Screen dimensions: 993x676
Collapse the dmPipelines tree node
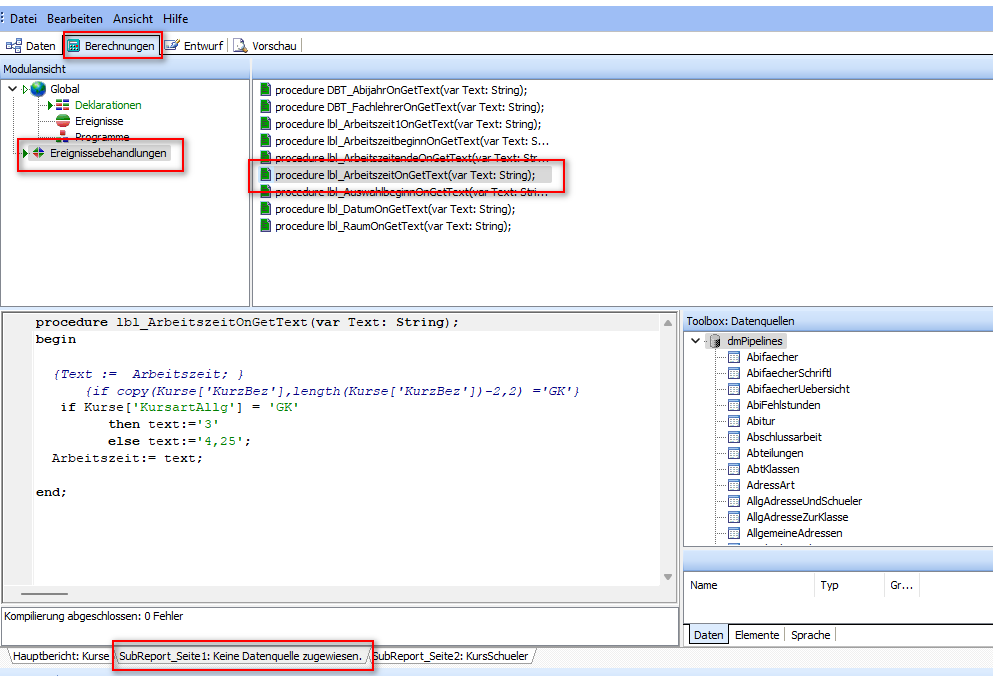(696, 341)
